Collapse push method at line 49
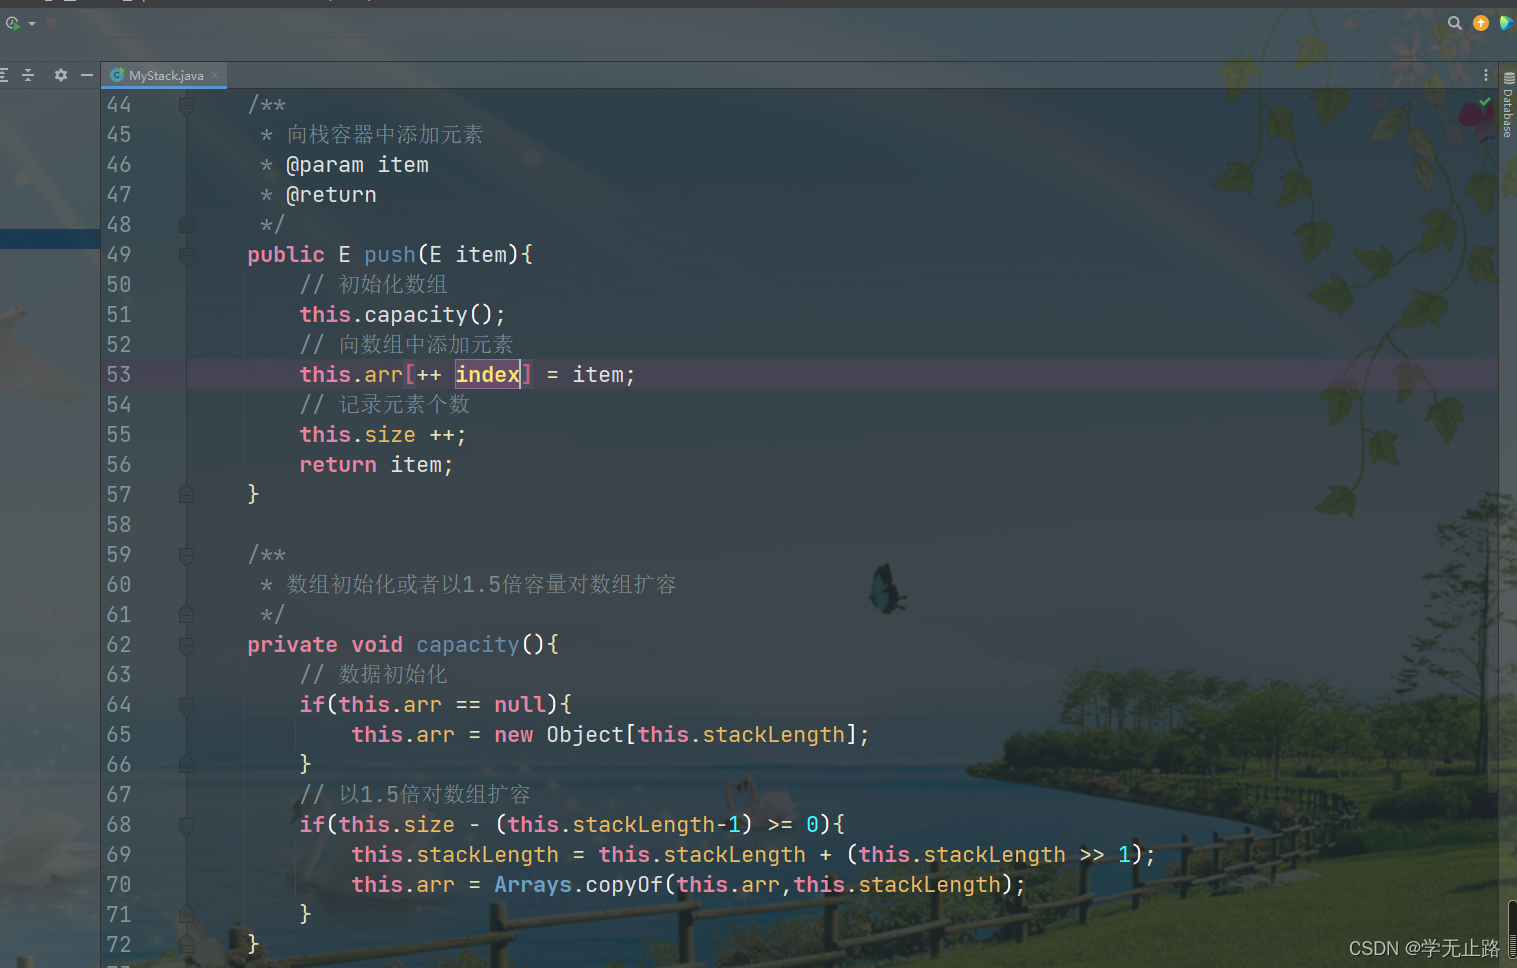Image resolution: width=1517 pixels, height=968 pixels. (186, 255)
